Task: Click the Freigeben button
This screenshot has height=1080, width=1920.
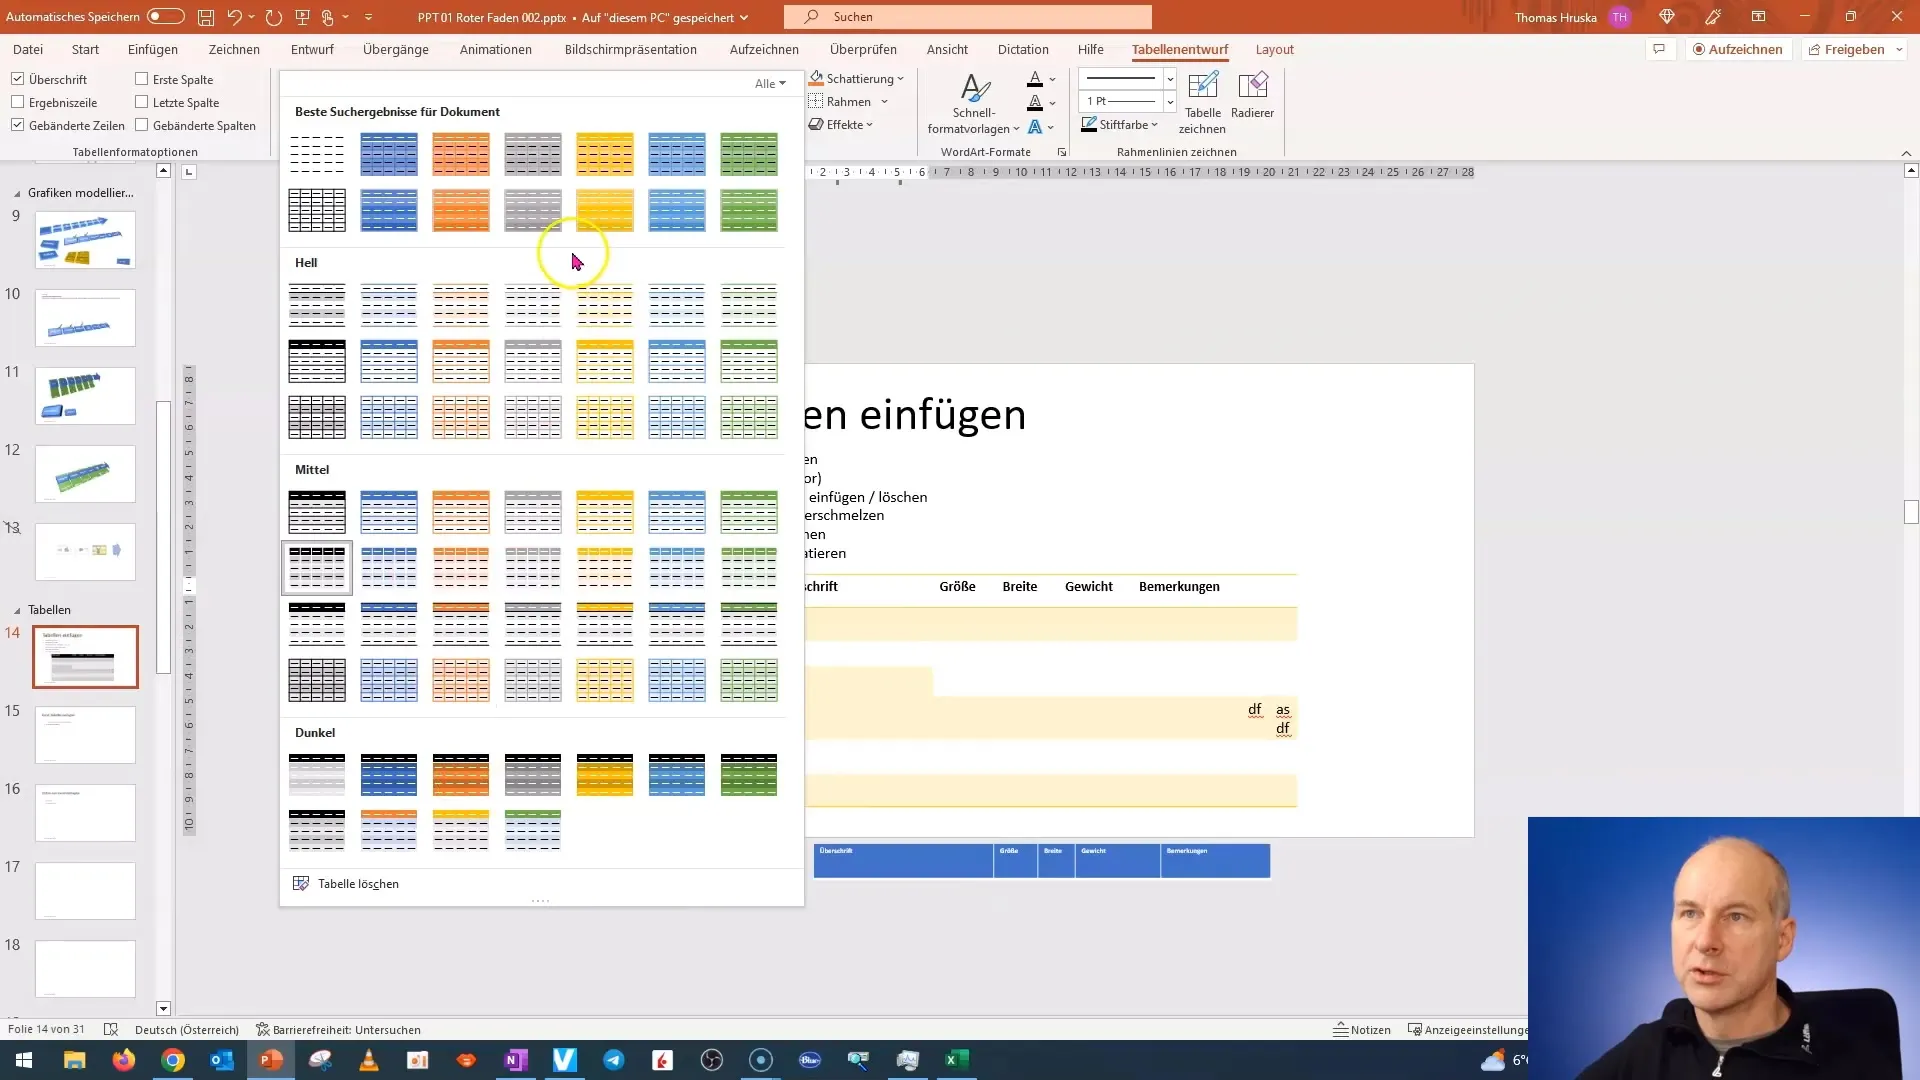Action: click(1846, 49)
